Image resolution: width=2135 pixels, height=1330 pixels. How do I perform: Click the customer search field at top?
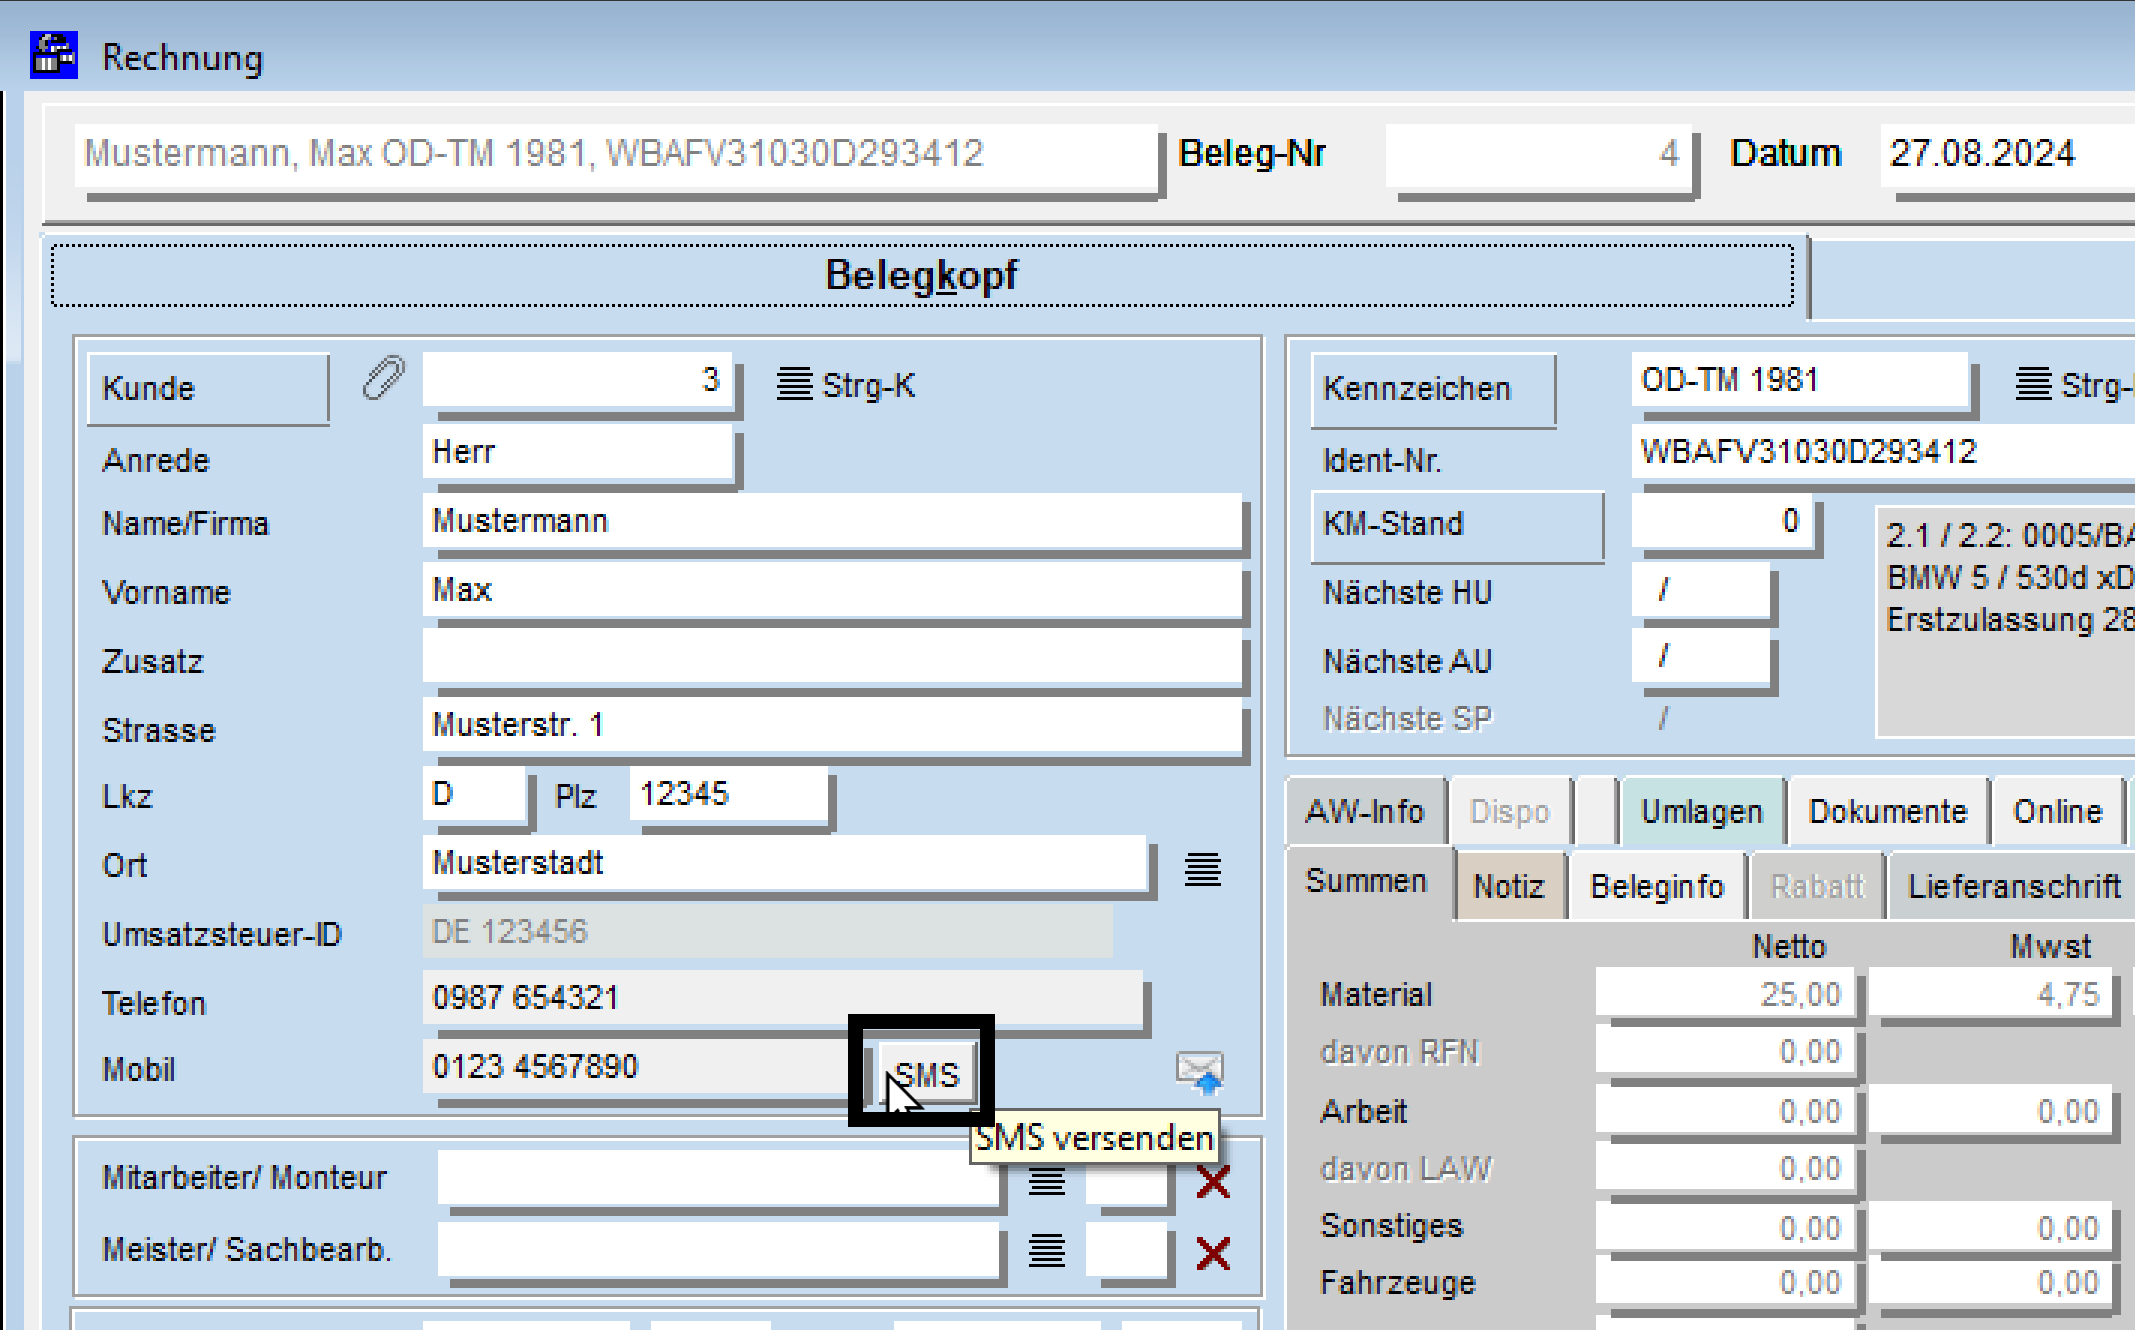tap(616, 154)
